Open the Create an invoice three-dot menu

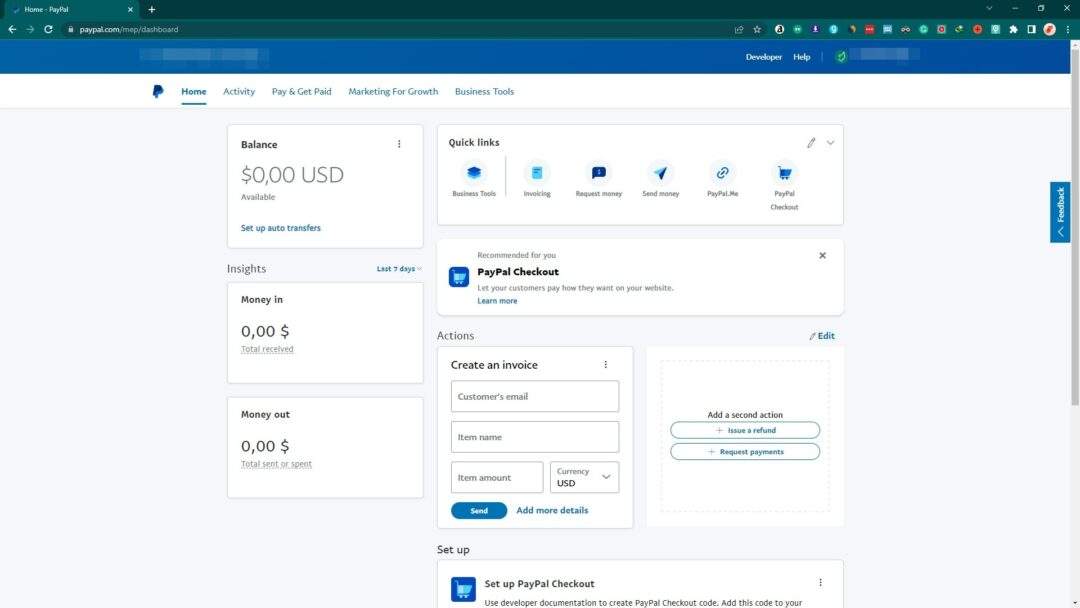point(605,364)
